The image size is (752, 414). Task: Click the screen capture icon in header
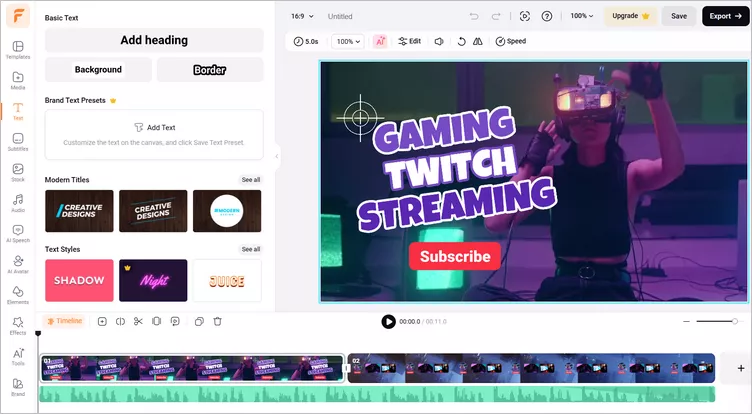[x=525, y=16]
